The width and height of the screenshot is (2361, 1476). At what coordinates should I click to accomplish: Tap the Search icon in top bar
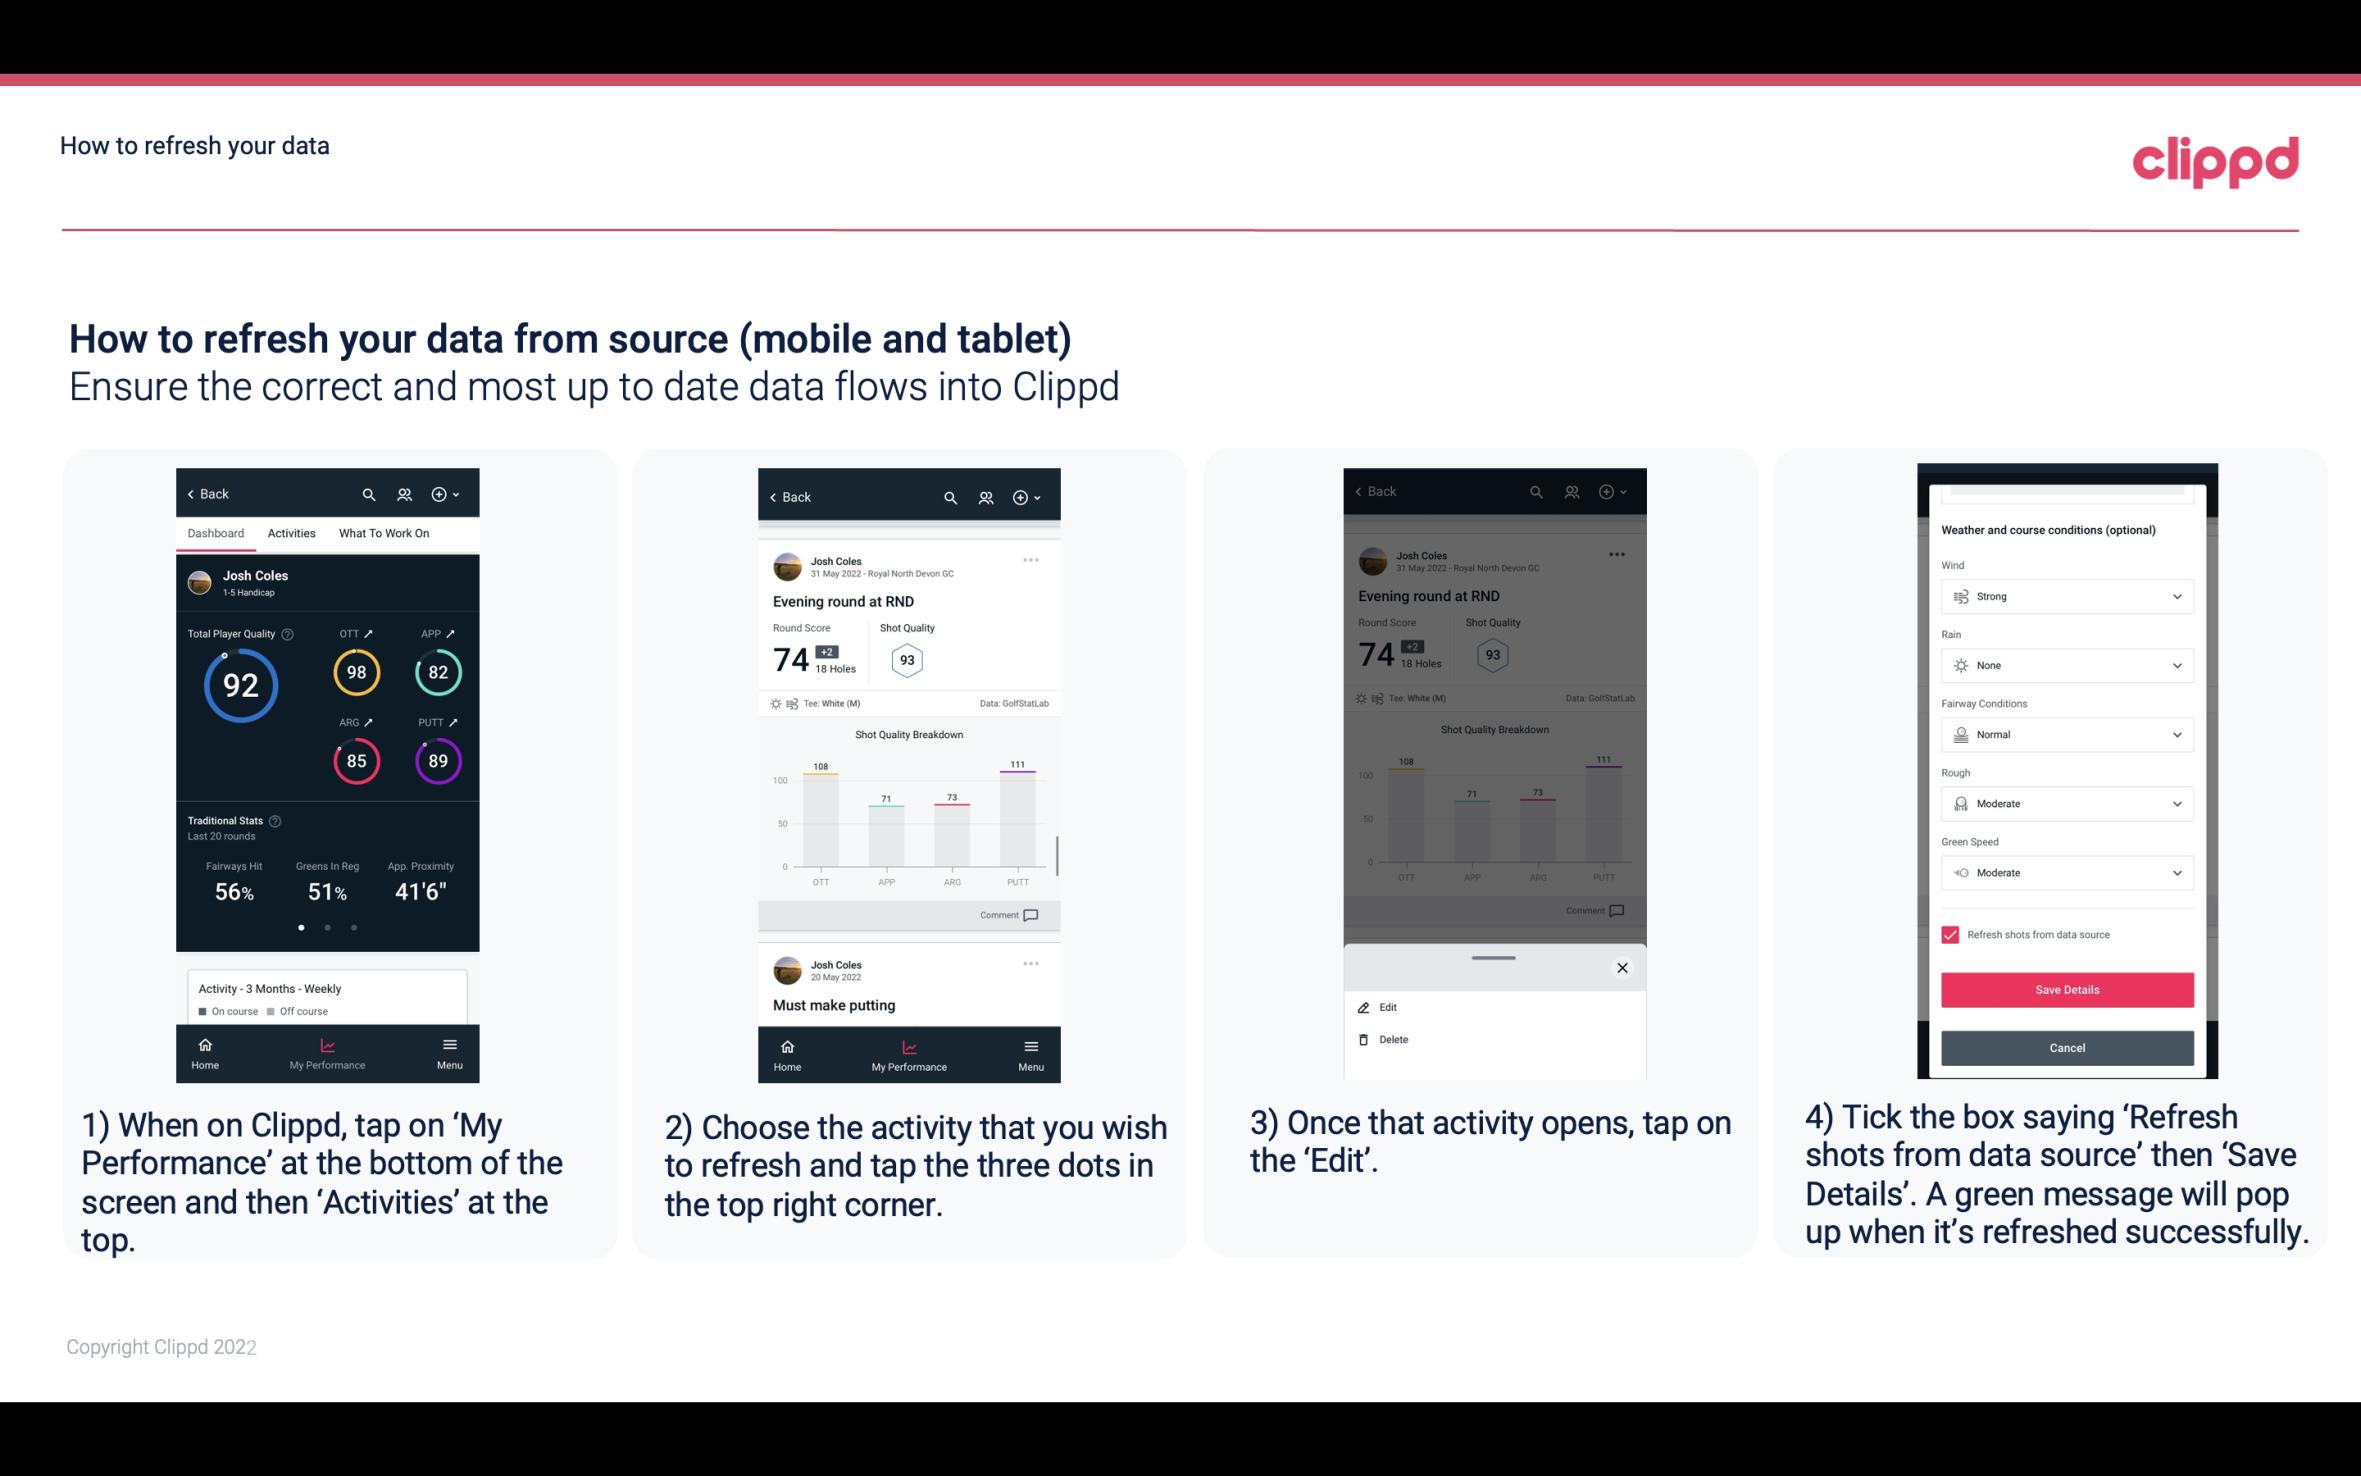[371, 493]
